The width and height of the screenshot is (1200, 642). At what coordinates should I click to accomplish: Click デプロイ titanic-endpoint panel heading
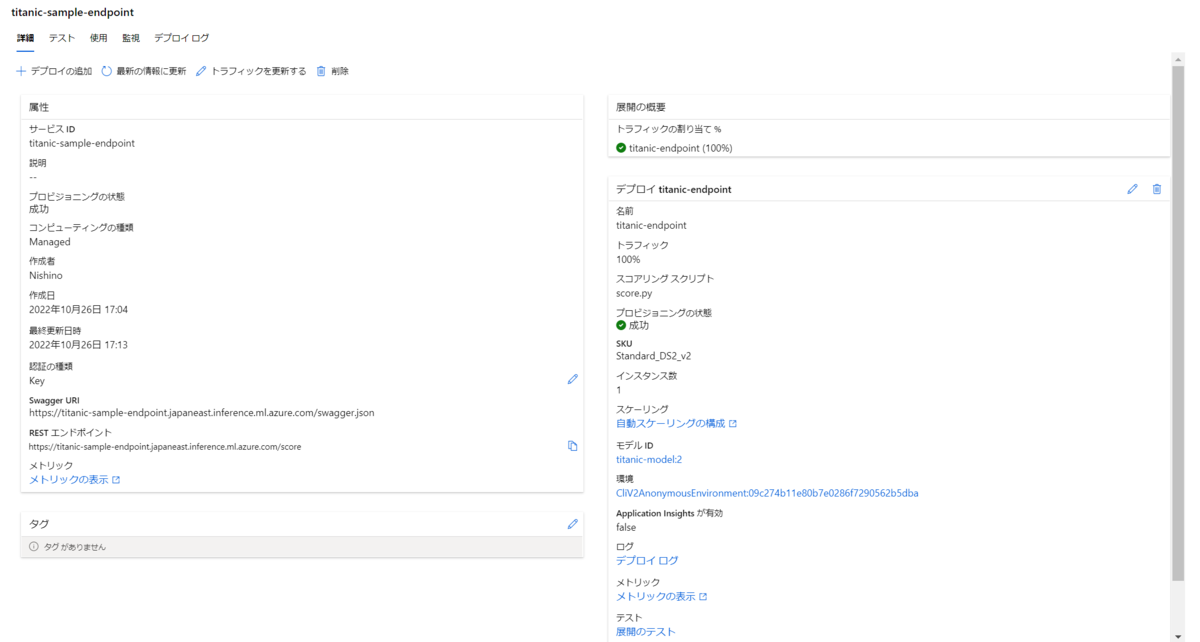tap(674, 189)
